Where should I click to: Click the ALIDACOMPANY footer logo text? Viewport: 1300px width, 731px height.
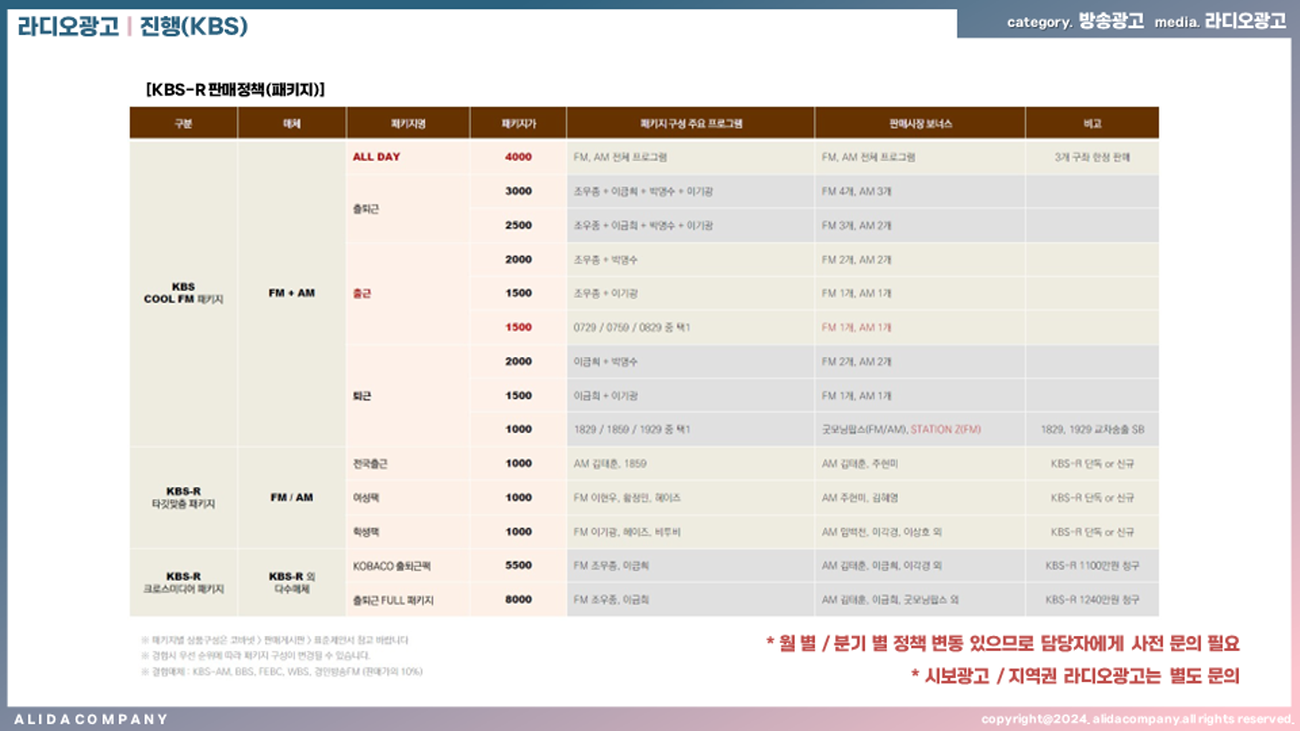[x=92, y=719]
